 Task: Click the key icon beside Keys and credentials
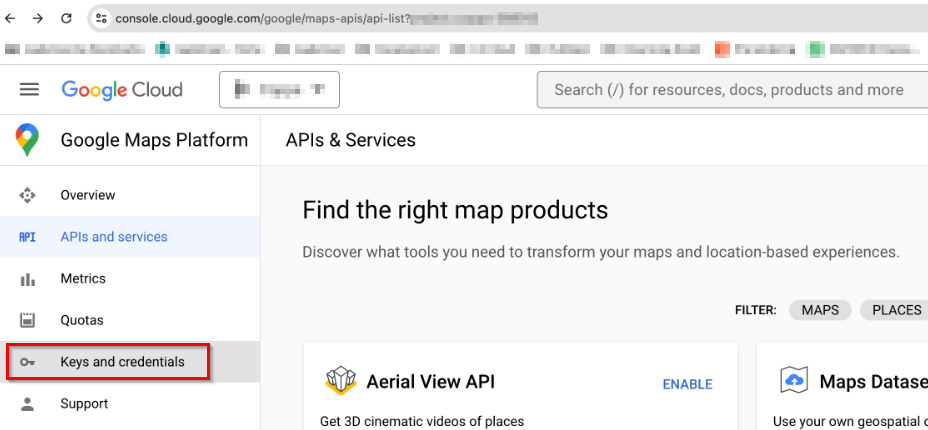(x=27, y=362)
